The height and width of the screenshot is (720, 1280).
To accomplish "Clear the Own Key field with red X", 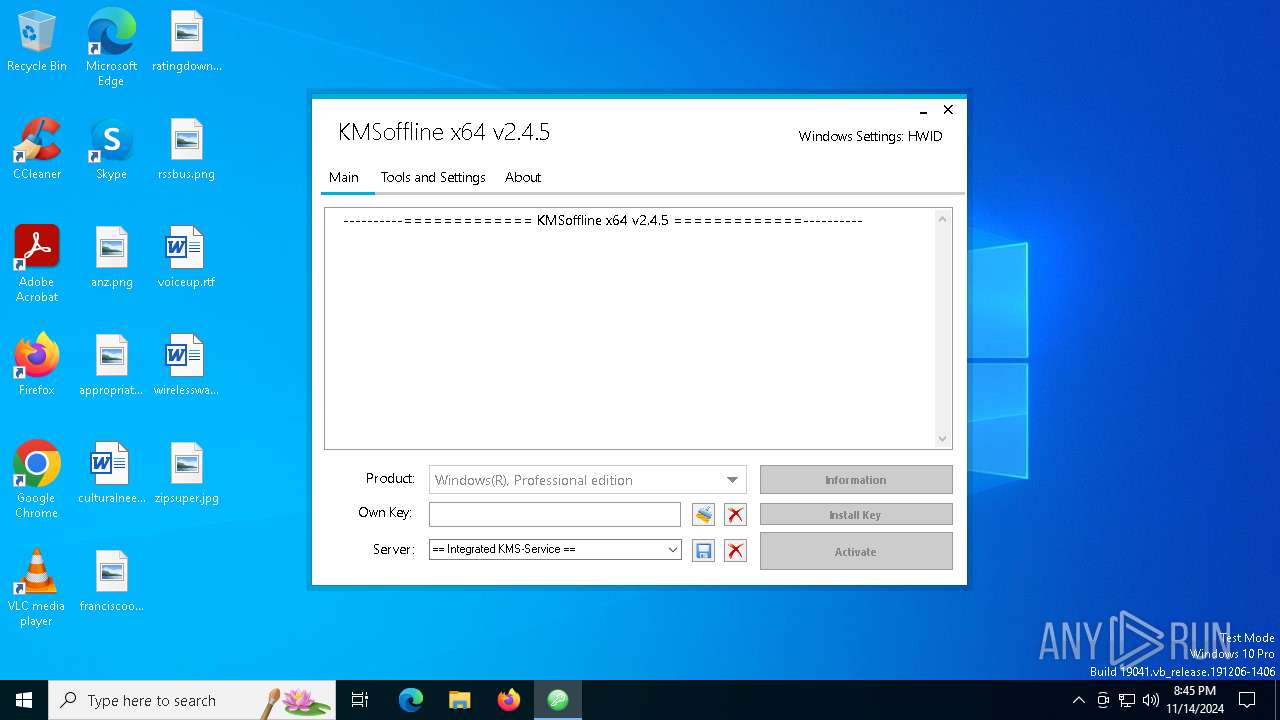I will [736, 515].
